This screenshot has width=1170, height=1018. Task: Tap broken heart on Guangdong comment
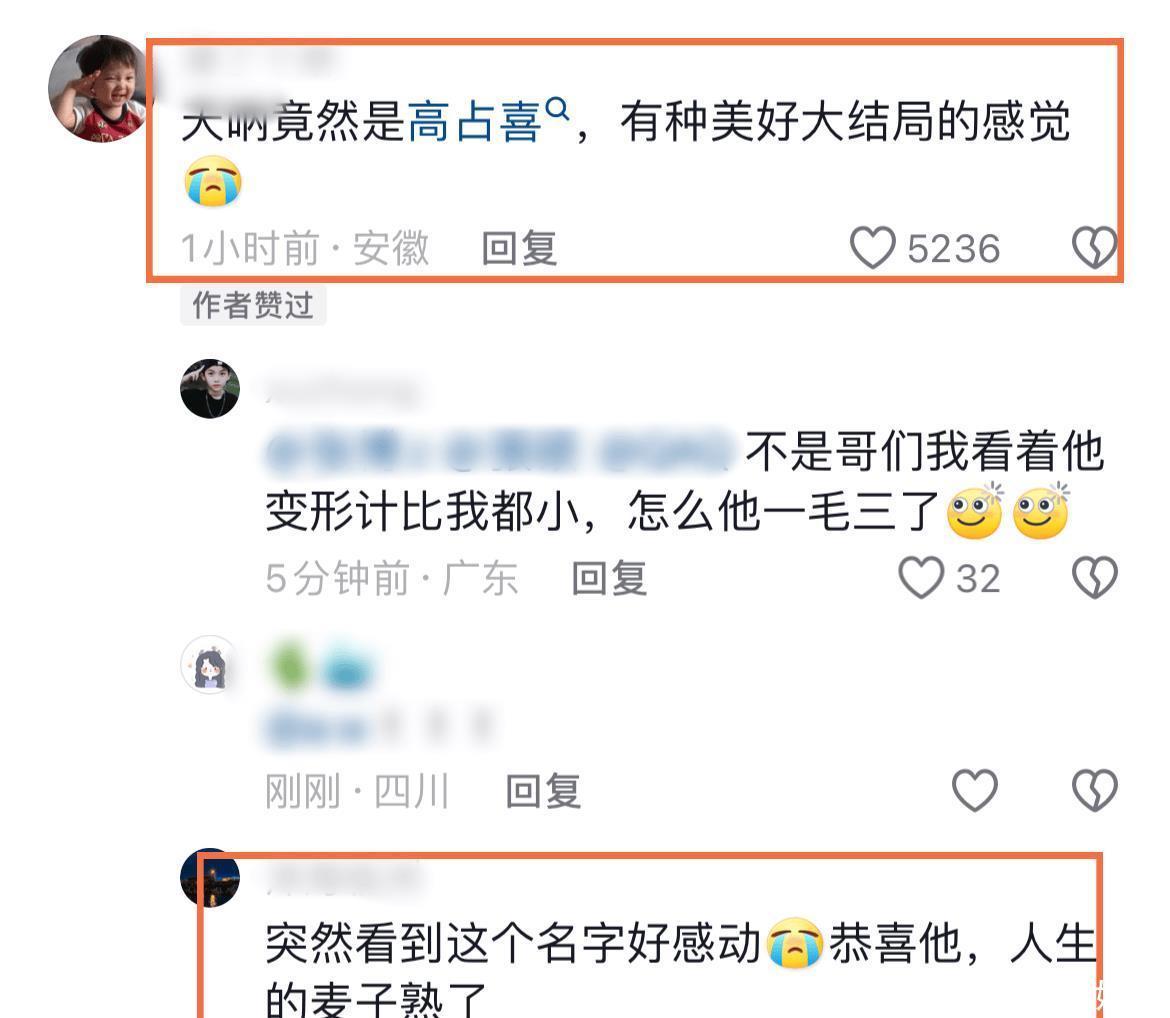[1094, 578]
